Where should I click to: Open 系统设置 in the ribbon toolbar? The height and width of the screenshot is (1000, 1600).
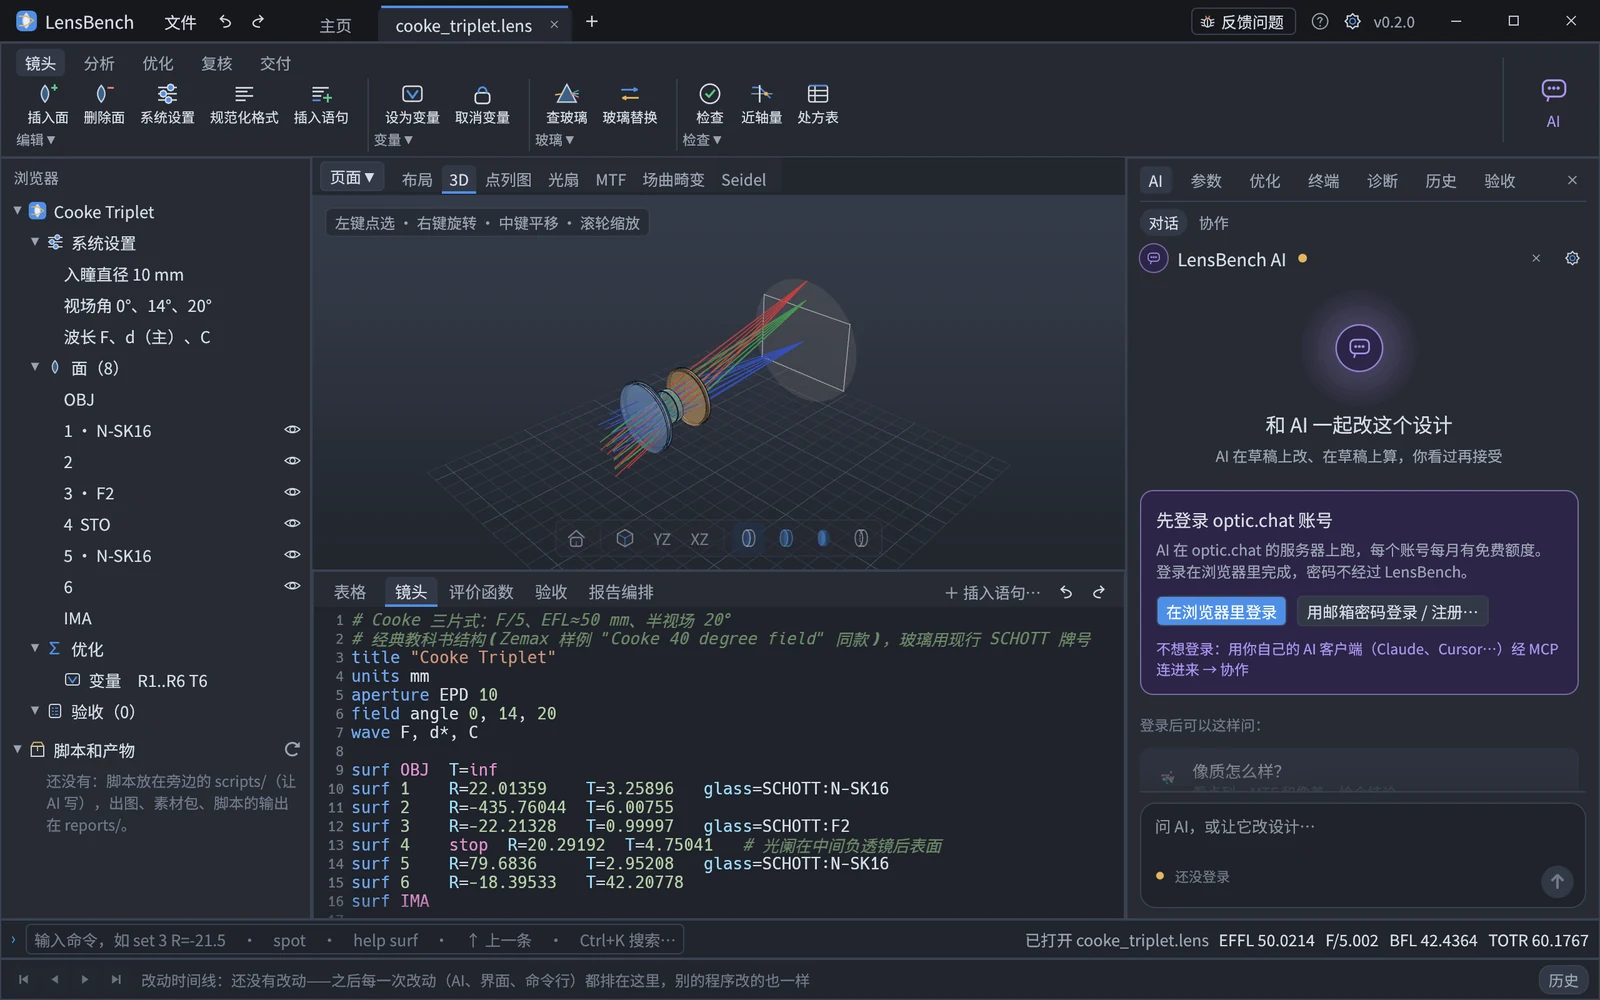coord(167,104)
